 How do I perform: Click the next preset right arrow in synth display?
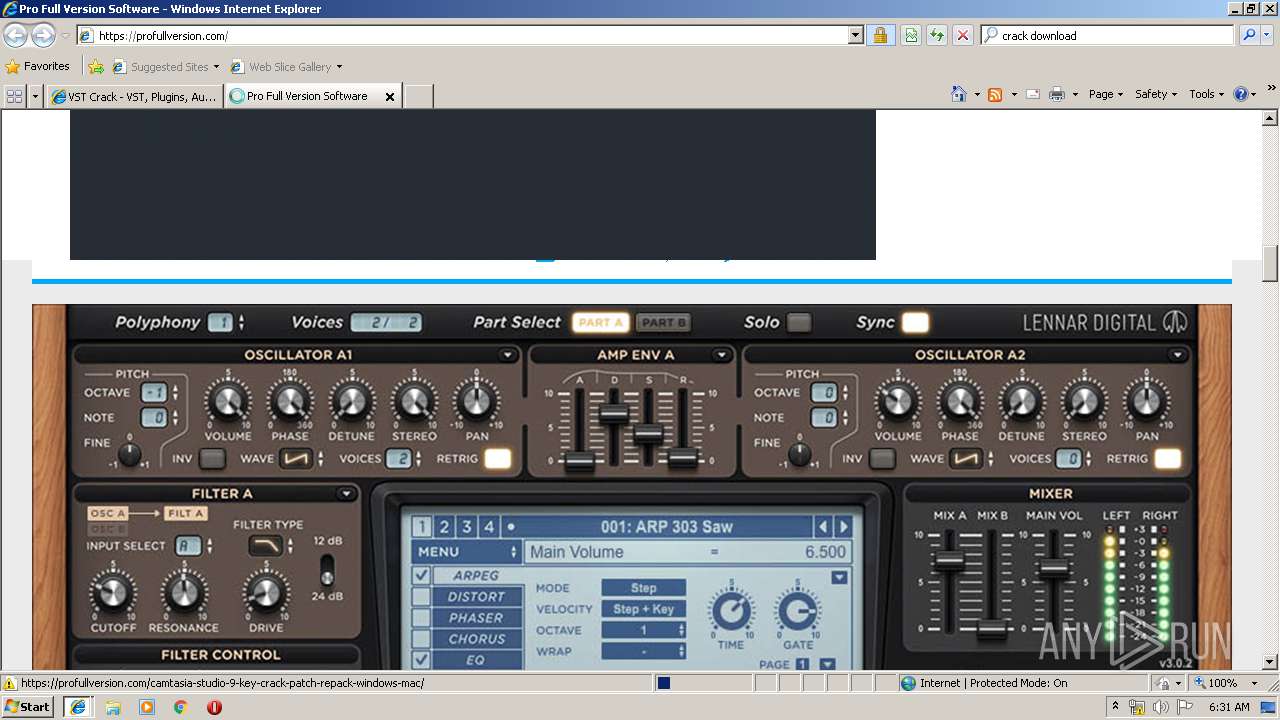click(844, 527)
